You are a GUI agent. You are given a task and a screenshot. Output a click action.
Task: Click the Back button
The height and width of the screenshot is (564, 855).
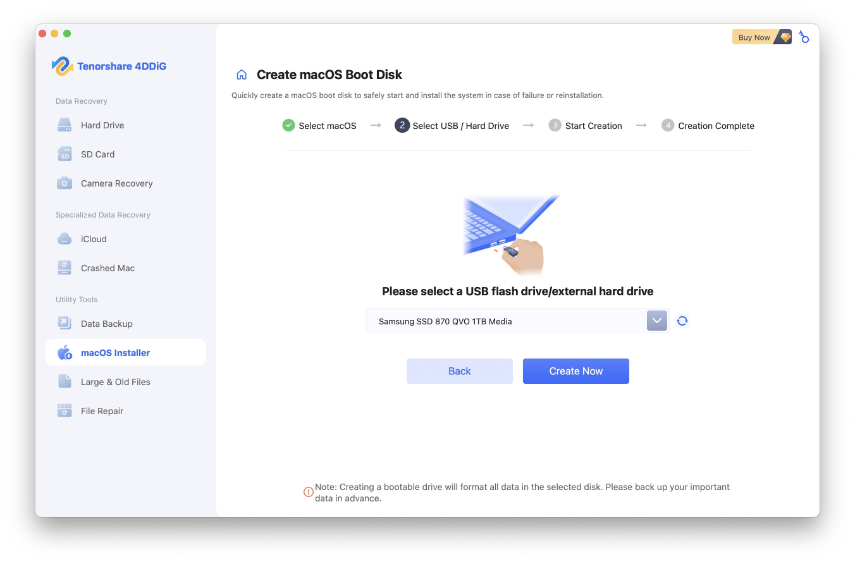tap(460, 371)
